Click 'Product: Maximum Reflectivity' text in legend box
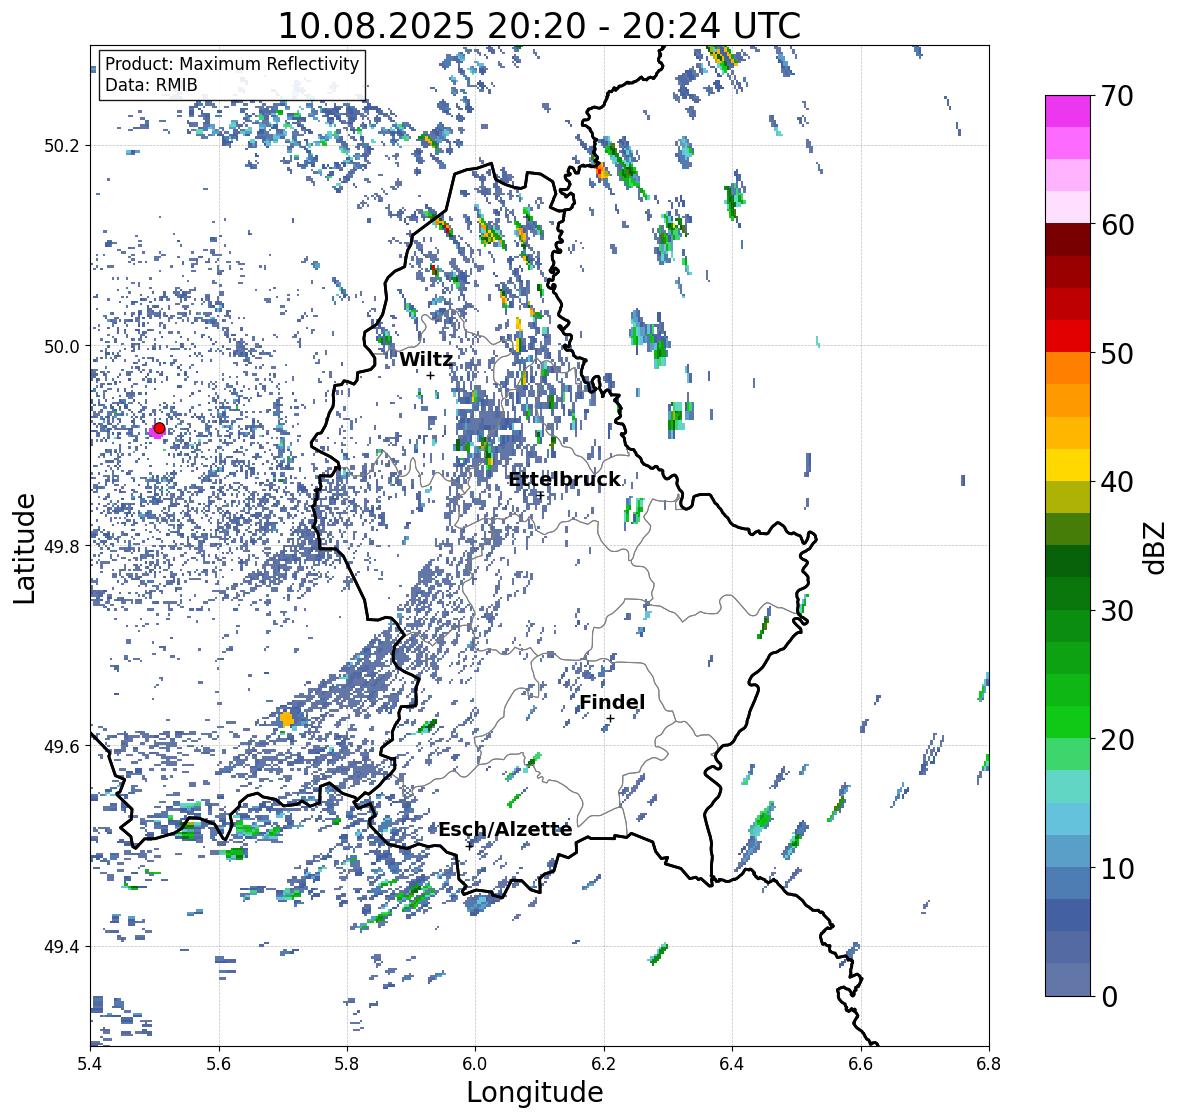Image resolution: width=1179 pixels, height=1117 pixels. pyautogui.click(x=232, y=64)
